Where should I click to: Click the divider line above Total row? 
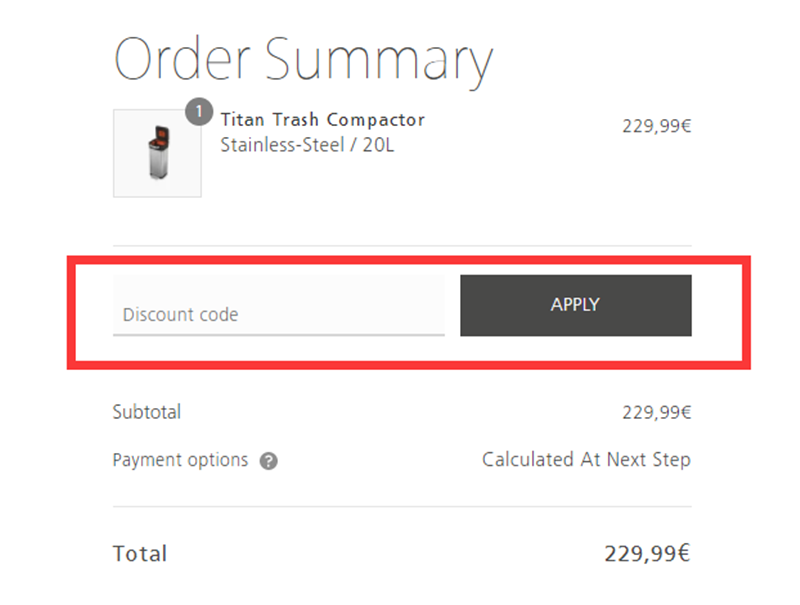[x=402, y=507]
